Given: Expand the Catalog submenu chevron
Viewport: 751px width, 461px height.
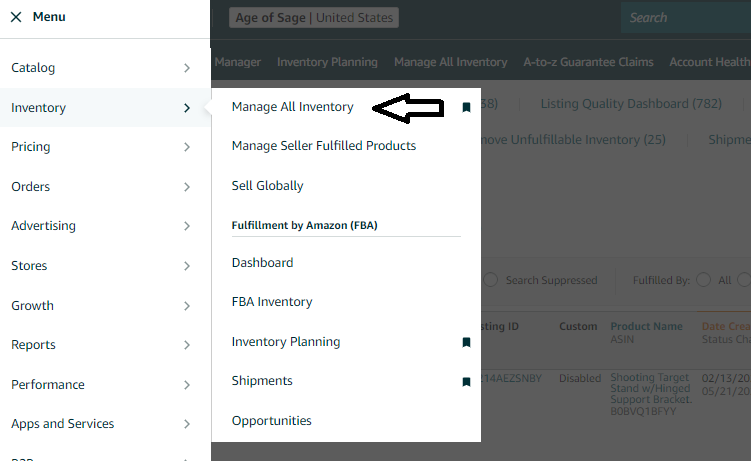Looking at the screenshot, I should 187,68.
